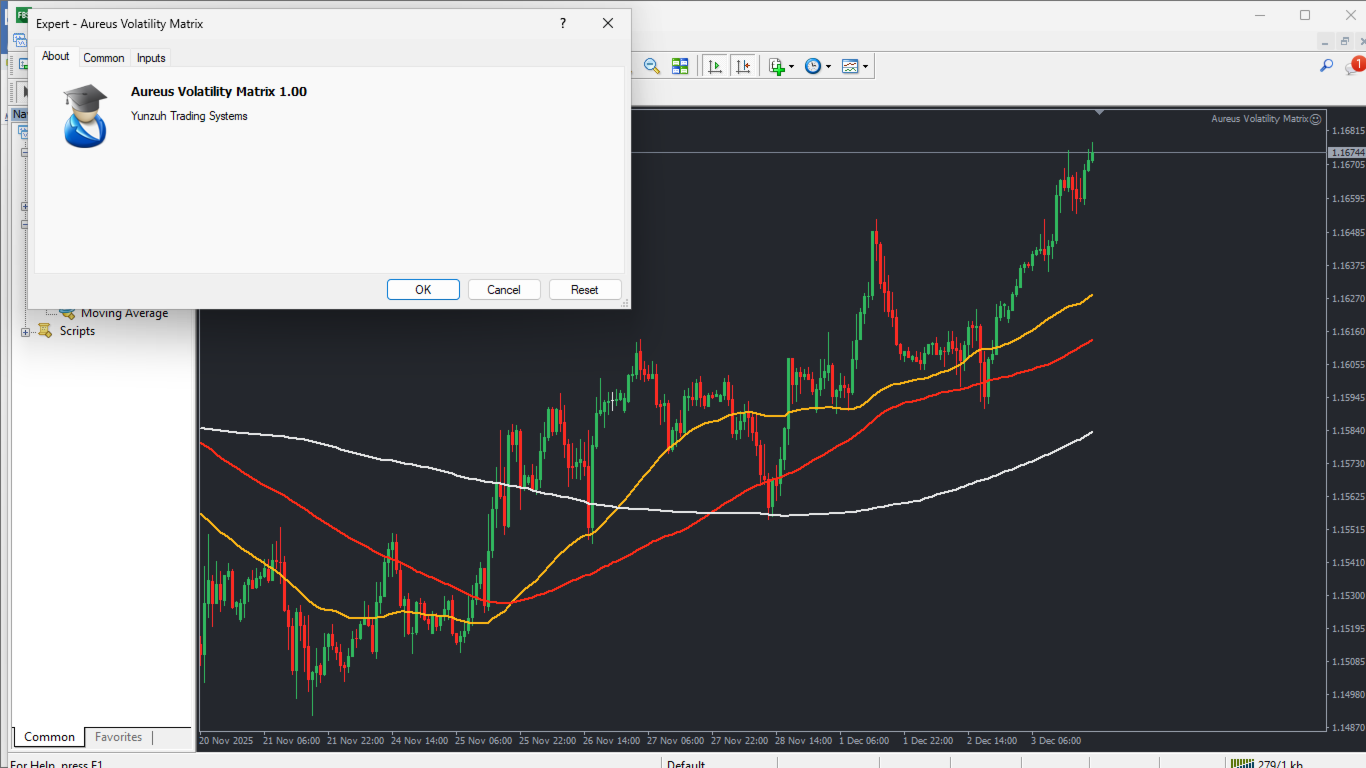The width and height of the screenshot is (1366, 768).
Task: Toggle chart shift icon
Action: (743, 66)
